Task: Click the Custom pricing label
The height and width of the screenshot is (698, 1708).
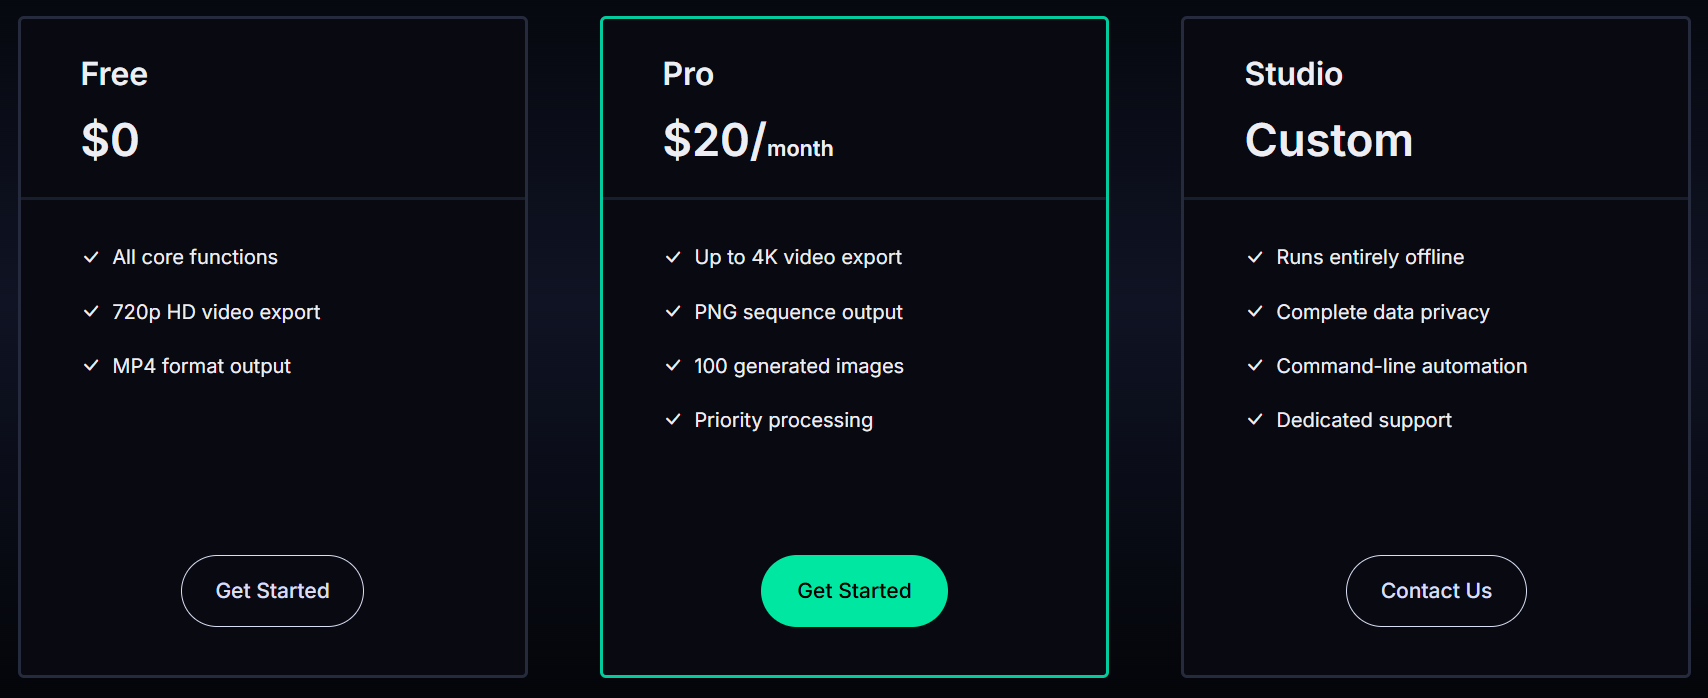Action: point(1328,140)
